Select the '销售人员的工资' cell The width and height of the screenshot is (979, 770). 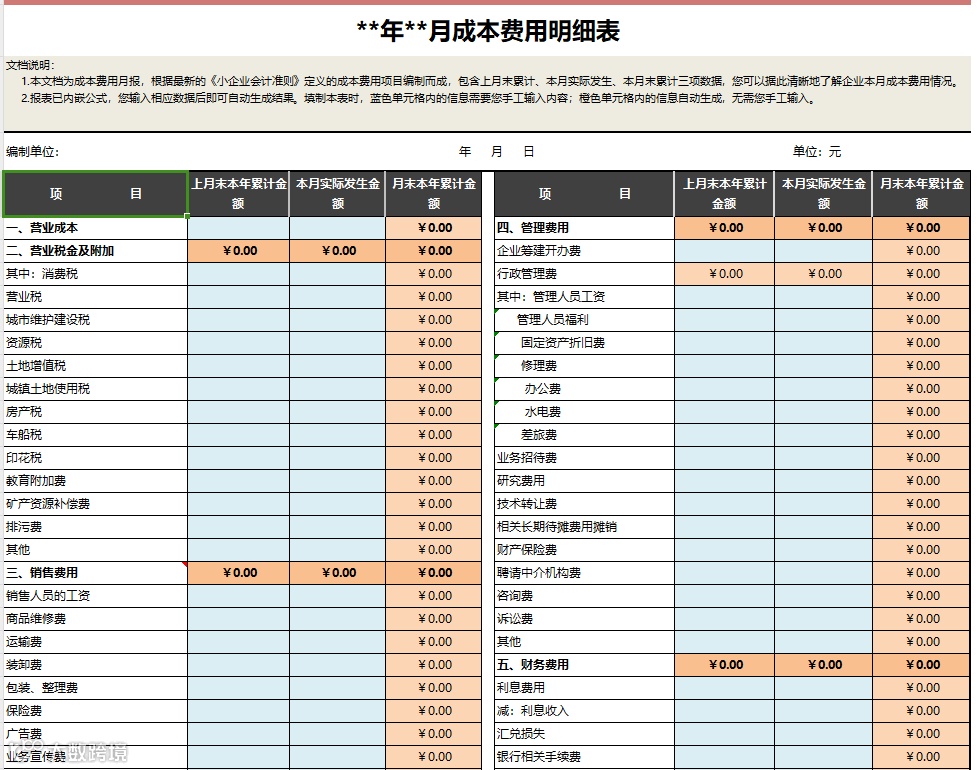point(95,596)
